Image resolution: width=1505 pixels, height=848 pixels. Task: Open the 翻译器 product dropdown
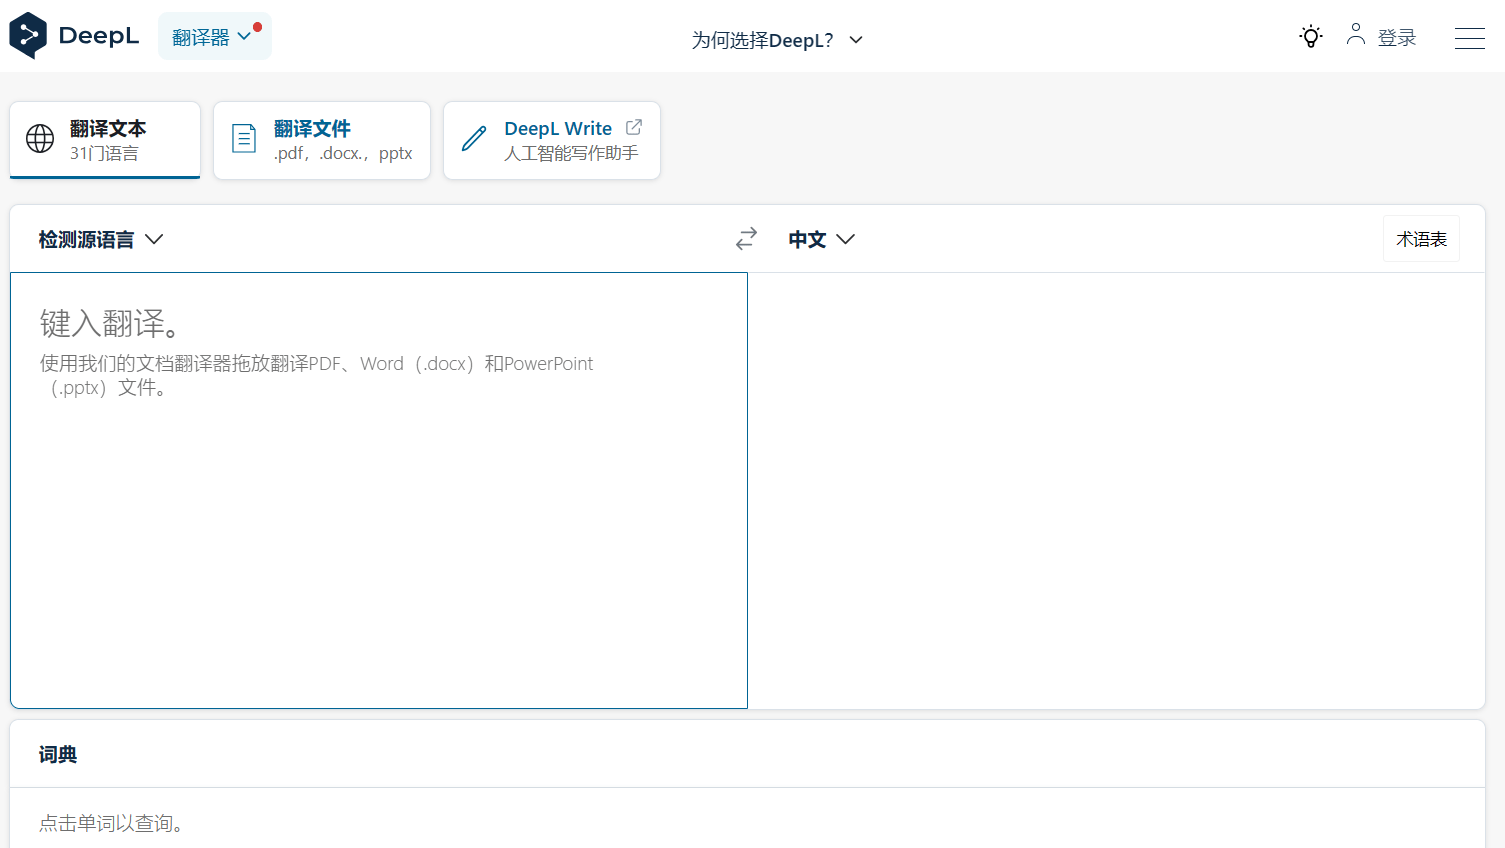(x=214, y=37)
